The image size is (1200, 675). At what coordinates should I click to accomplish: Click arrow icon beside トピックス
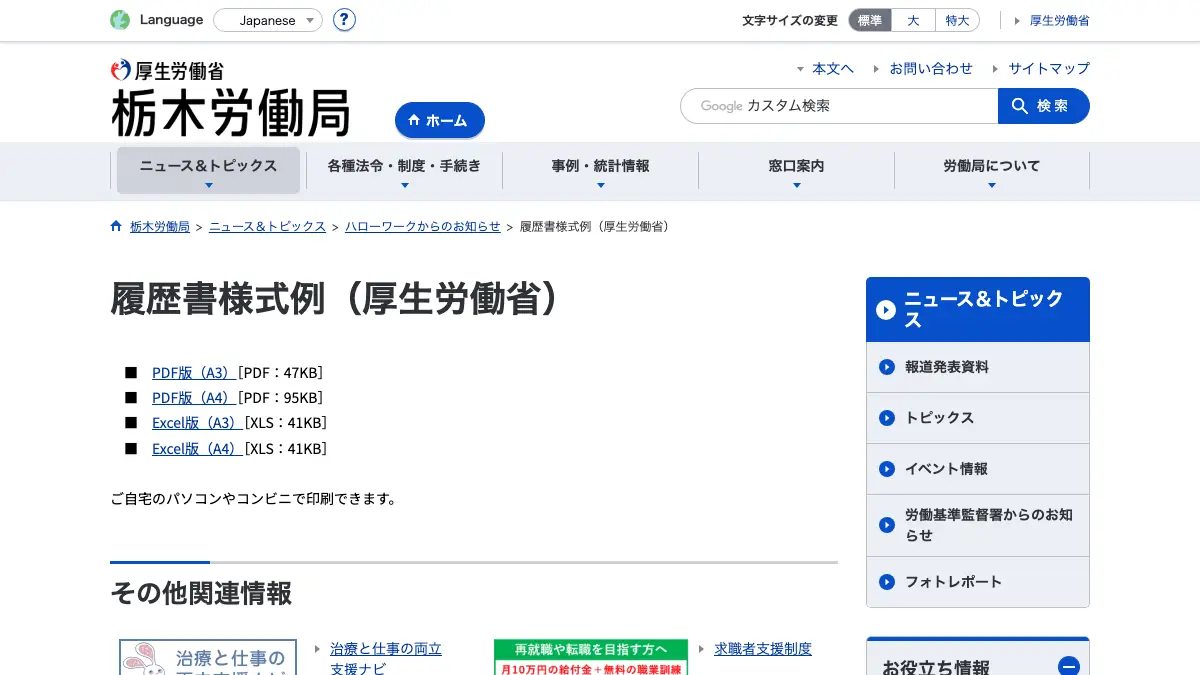pyautogui.click(x=886, y=418)
